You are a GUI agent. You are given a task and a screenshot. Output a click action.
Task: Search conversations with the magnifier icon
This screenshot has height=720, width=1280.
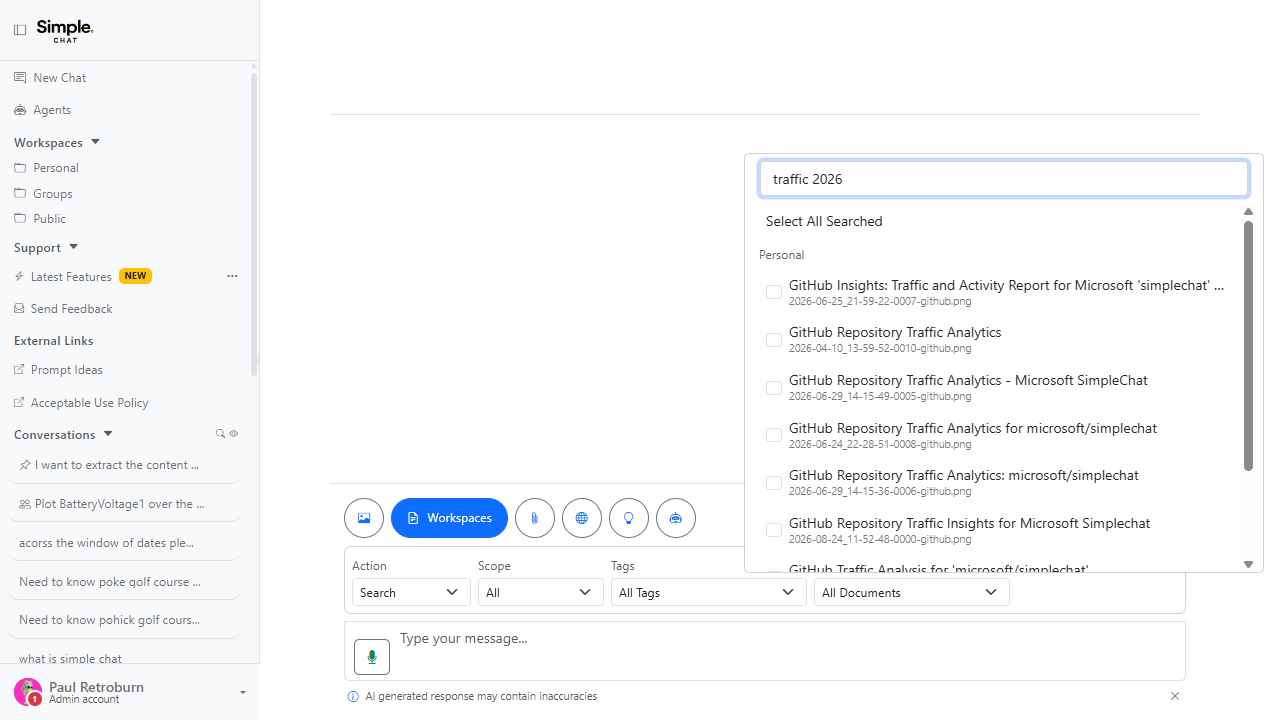click(221, 434)
